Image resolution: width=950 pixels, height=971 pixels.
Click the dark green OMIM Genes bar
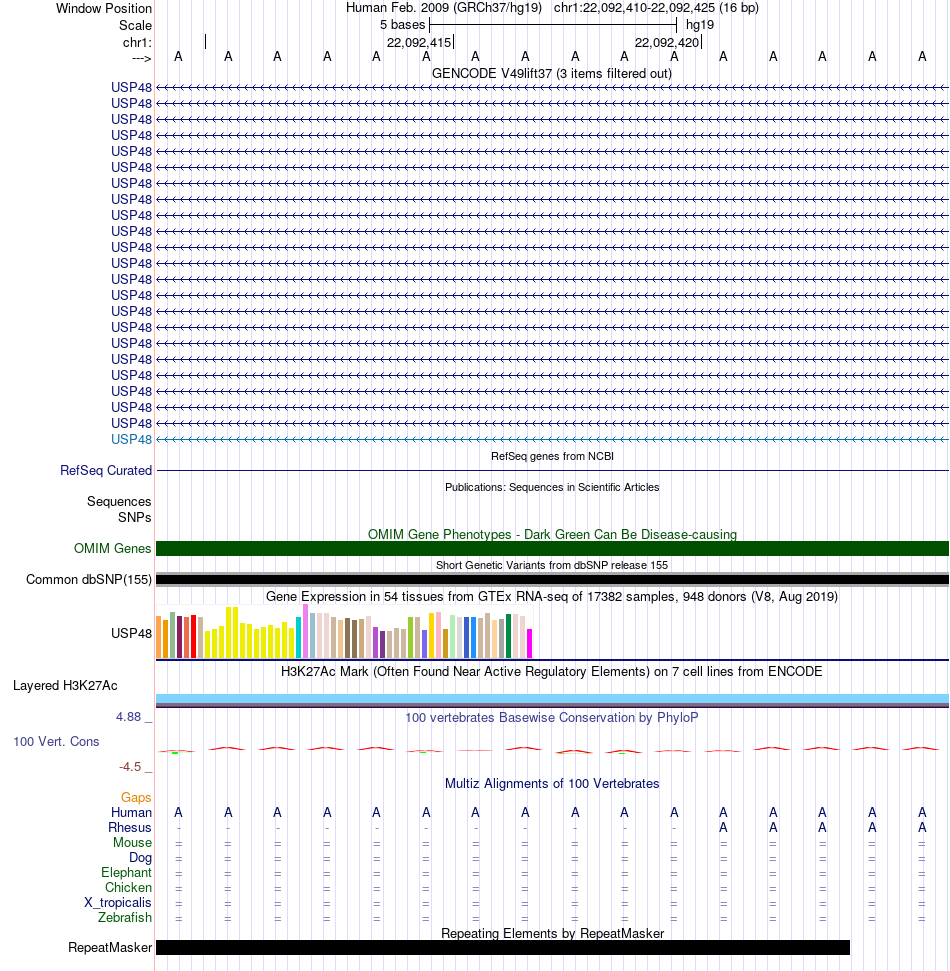click(552, 549)
